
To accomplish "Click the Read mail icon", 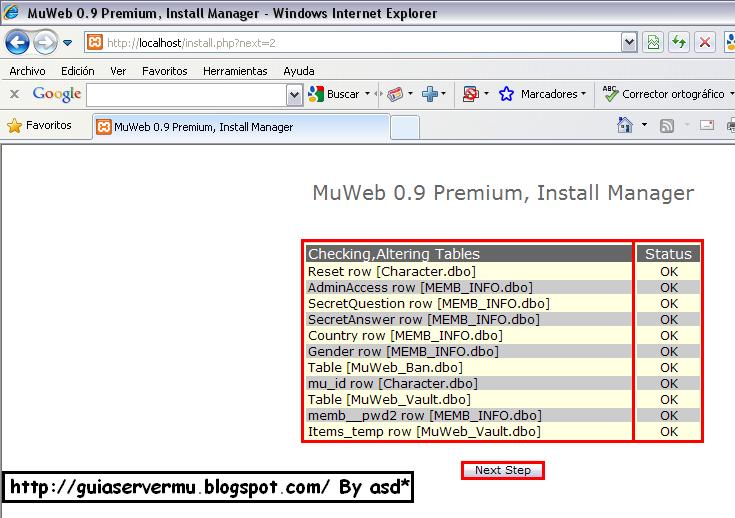I will tap(706, 125).
